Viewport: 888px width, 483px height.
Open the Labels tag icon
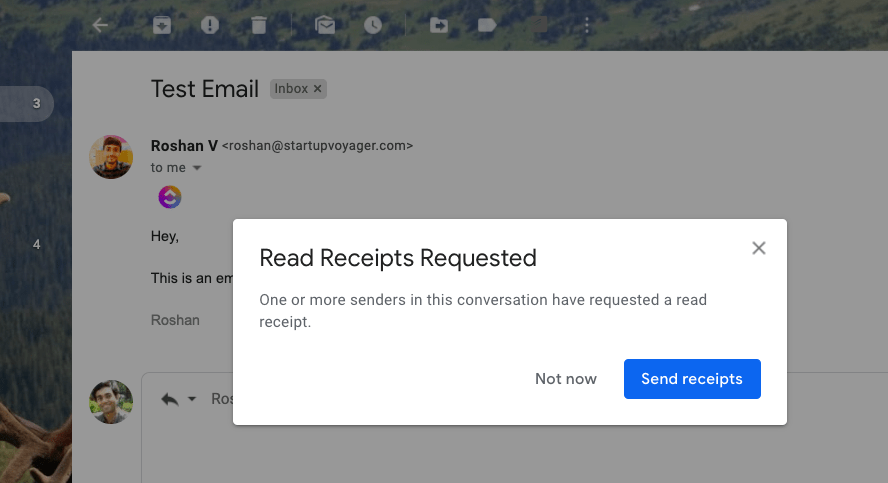[487, 26]
